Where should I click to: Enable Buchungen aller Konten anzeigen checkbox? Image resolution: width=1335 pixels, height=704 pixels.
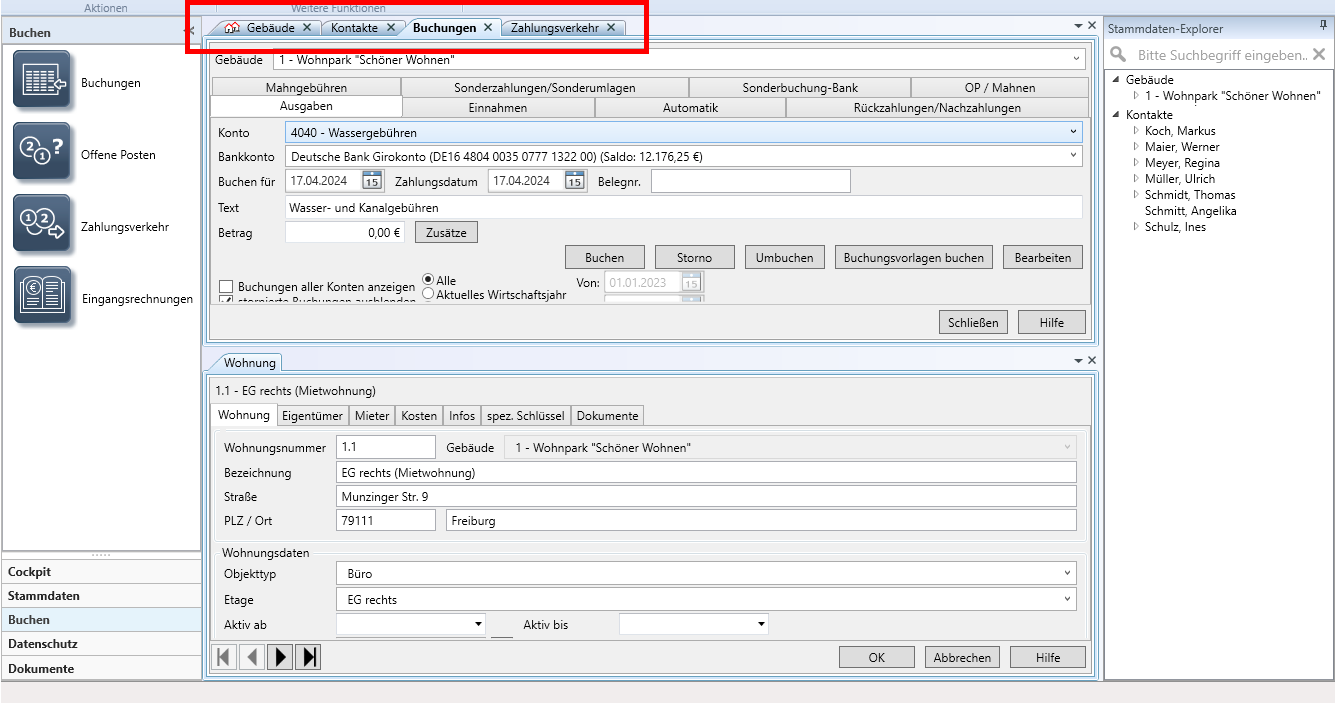pos(226,287)
